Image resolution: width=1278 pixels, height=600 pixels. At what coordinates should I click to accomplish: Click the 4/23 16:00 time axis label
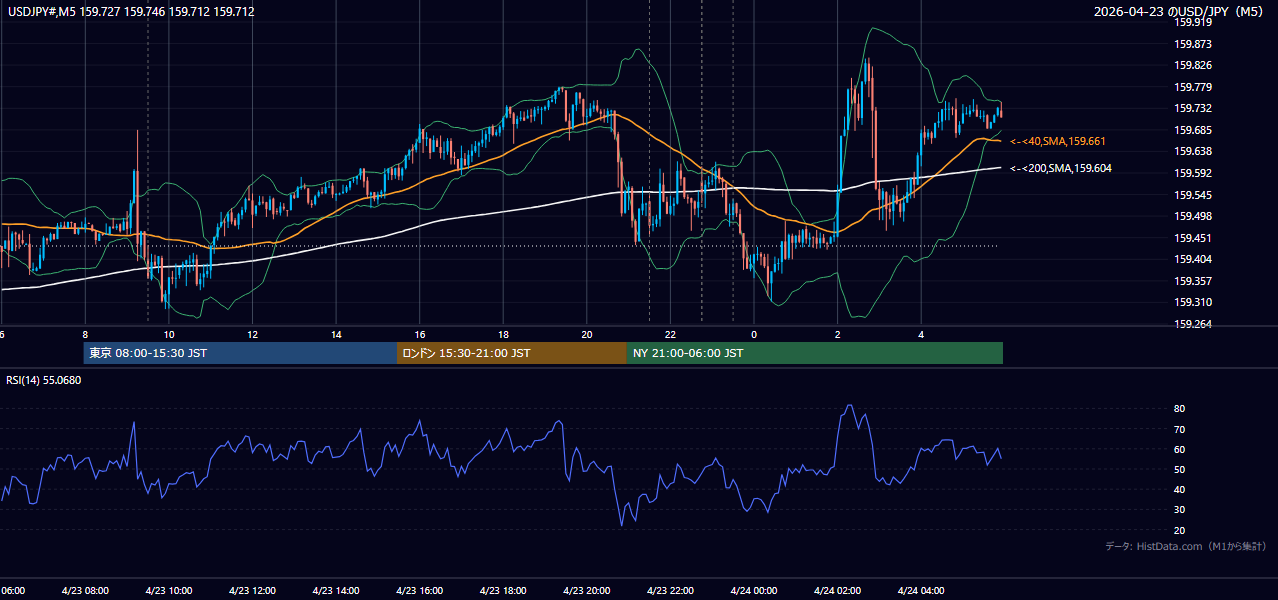(x=419, y=591)
